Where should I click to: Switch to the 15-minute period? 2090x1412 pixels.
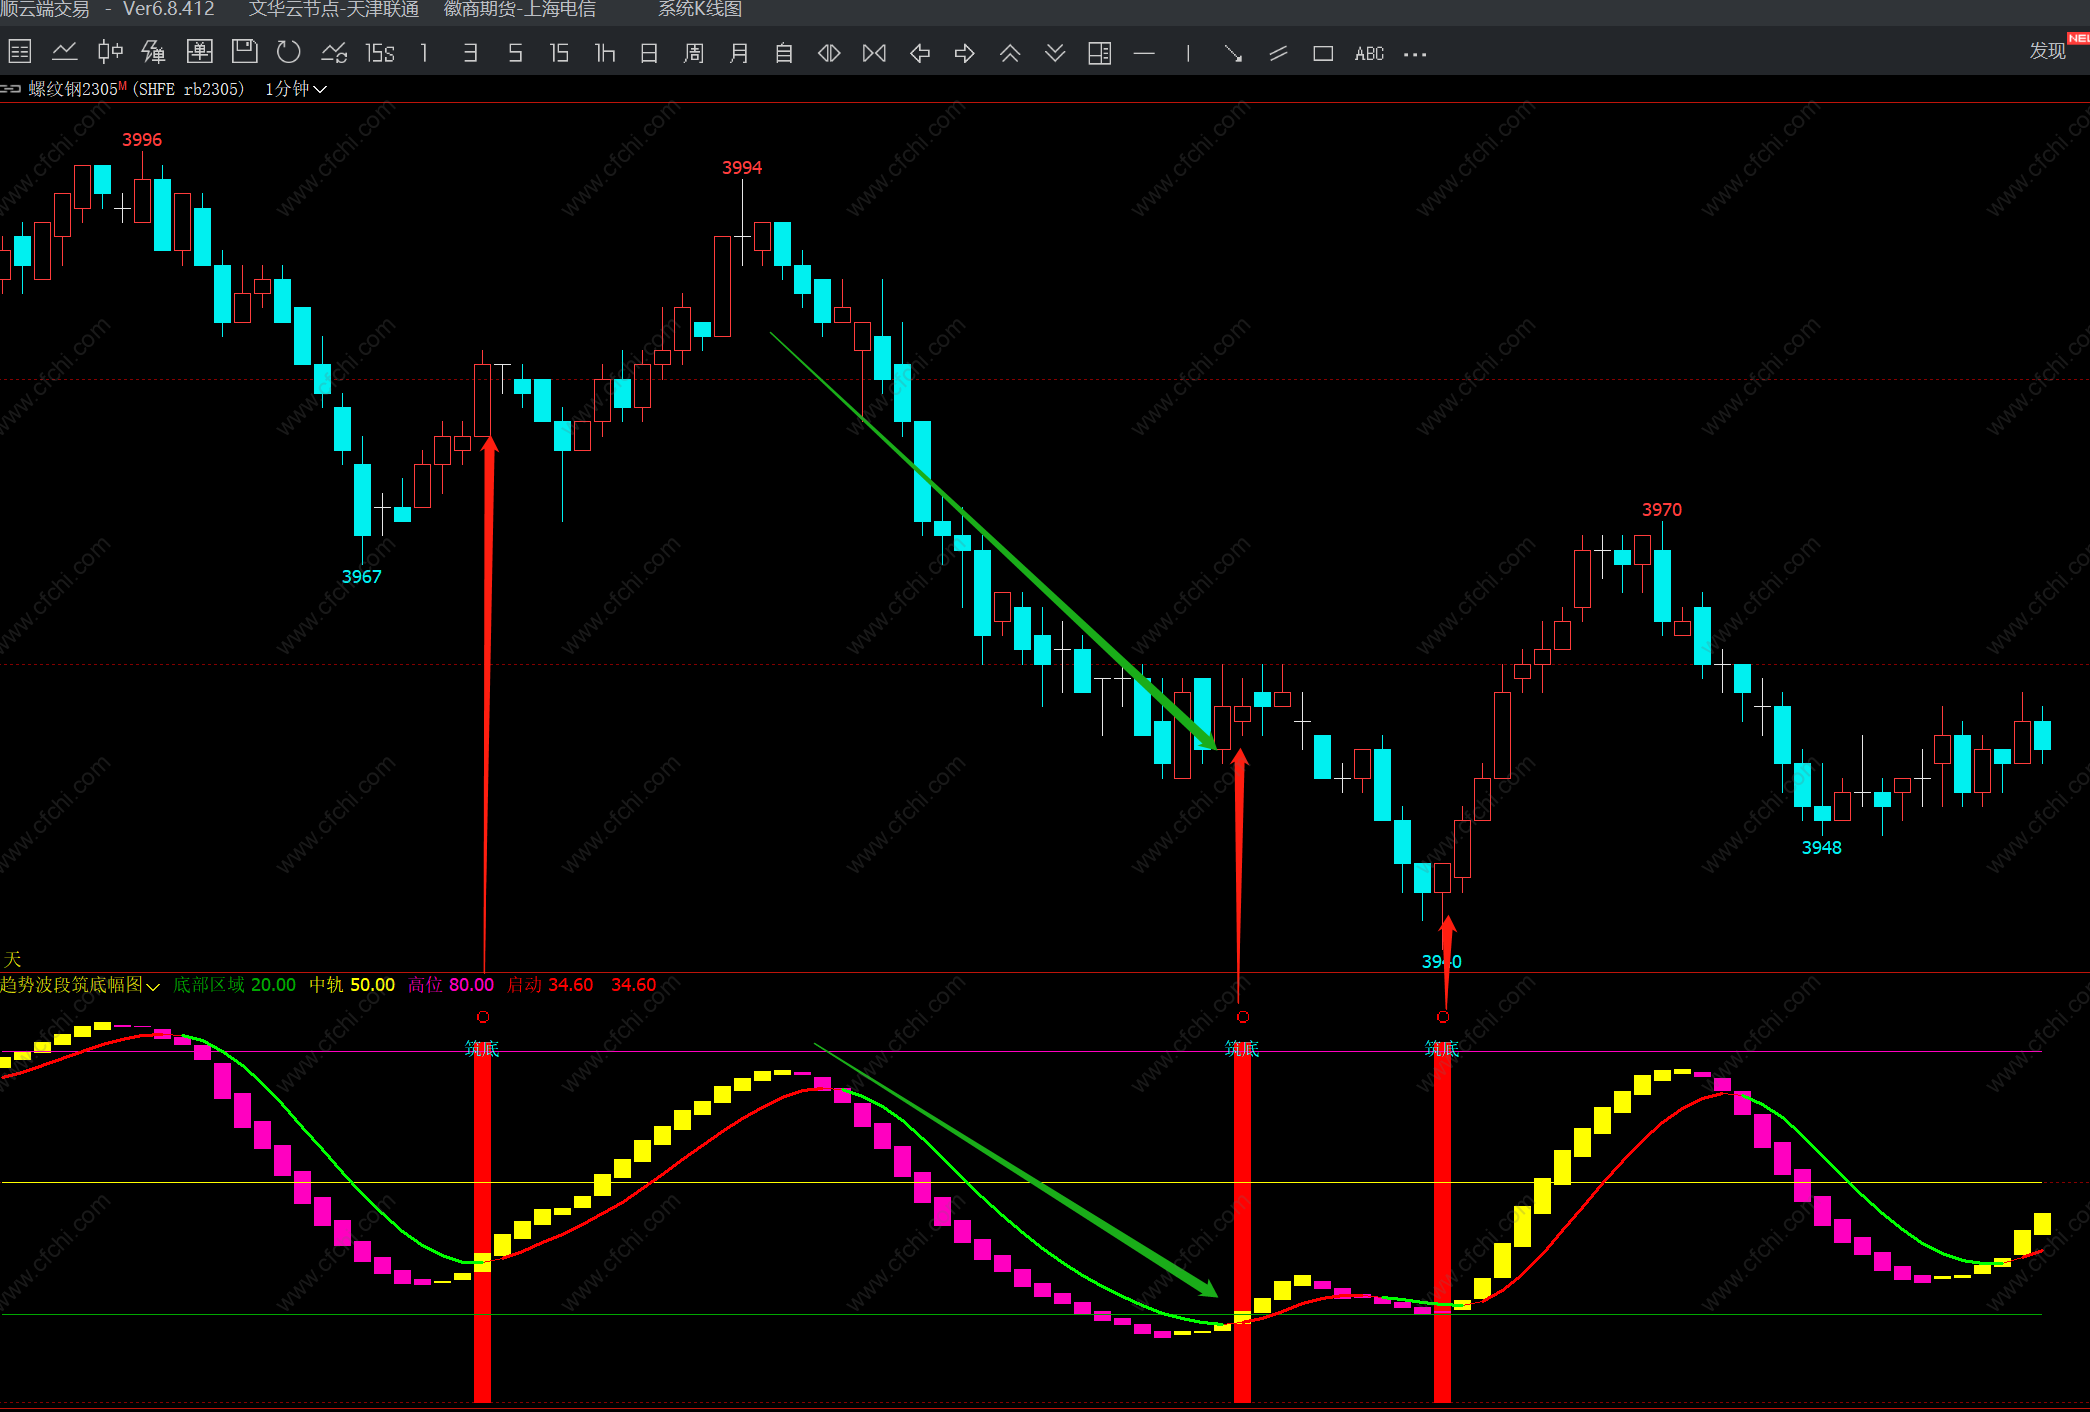pos(559,53)
